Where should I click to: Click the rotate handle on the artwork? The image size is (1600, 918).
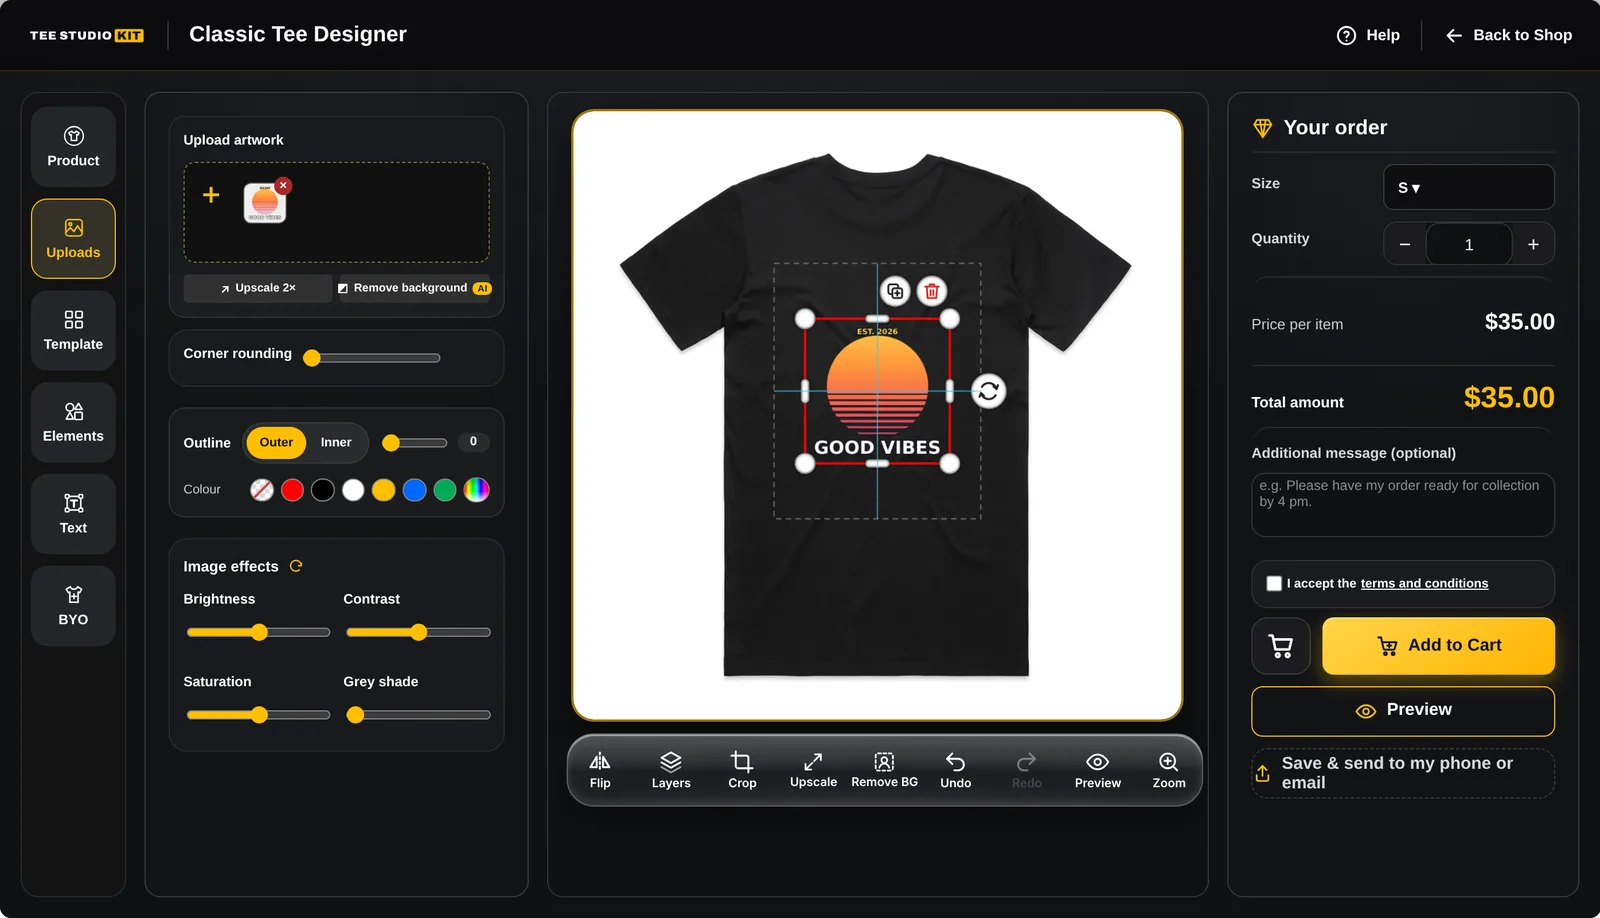(x=989, y=391)
